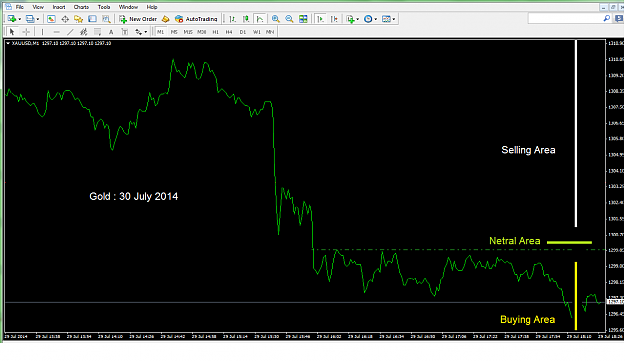Open the Insert menu
The image size is (625, 361).
pos(59,7)
